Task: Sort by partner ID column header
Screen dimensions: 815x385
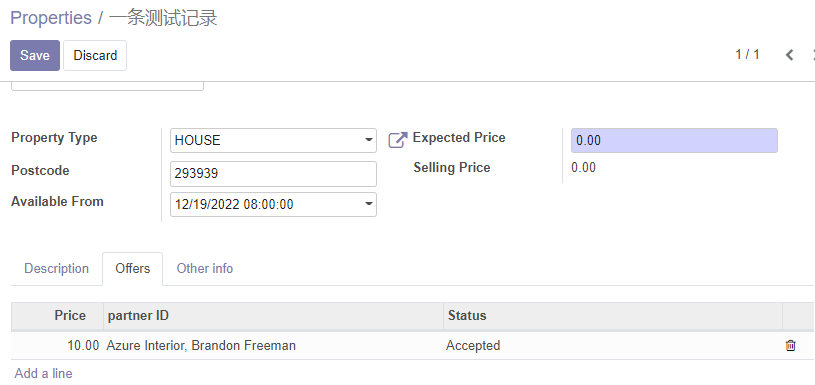Action: coord(273,315)
